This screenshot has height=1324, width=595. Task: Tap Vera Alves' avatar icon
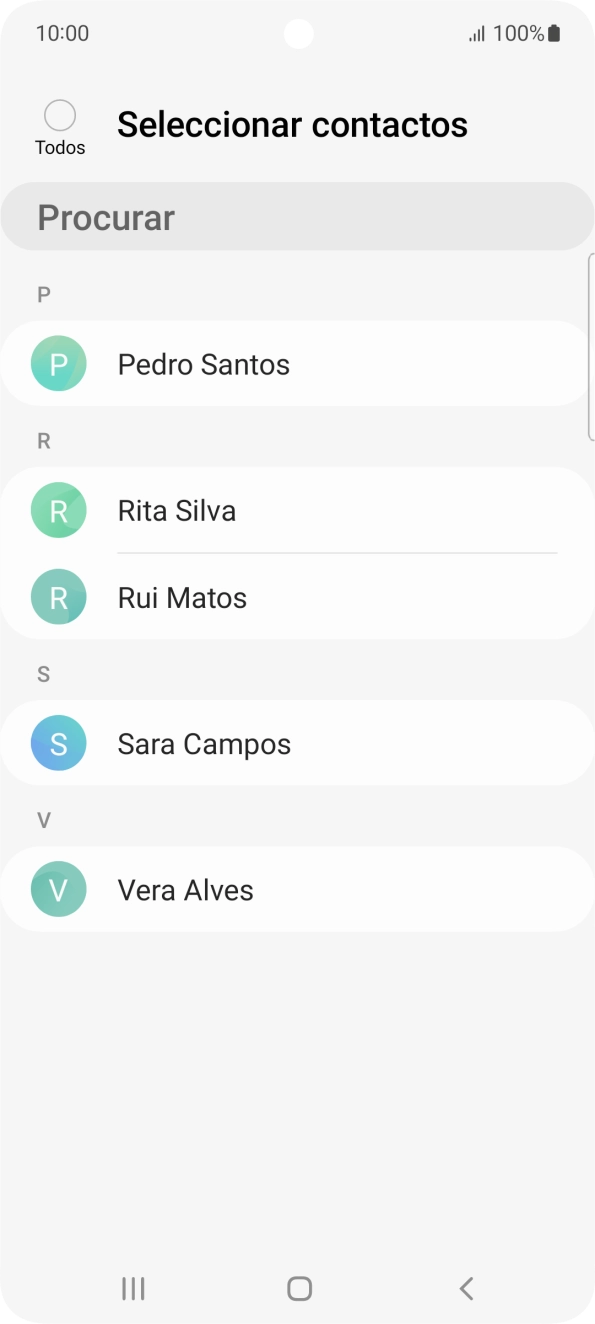(x=58, y=889)
